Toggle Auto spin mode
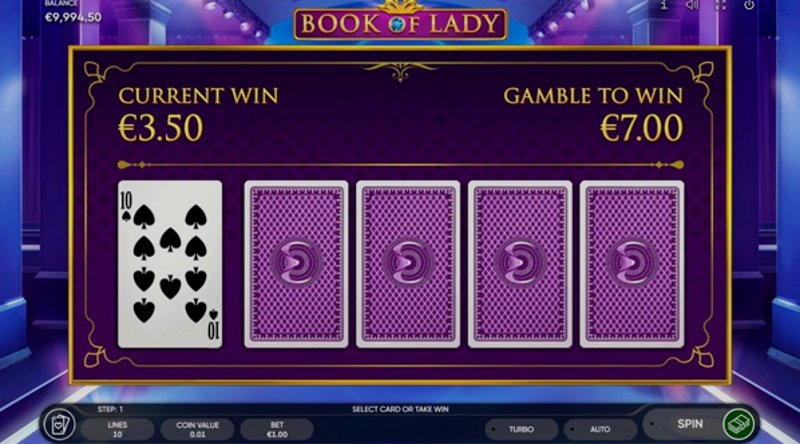 pos(600,429)
